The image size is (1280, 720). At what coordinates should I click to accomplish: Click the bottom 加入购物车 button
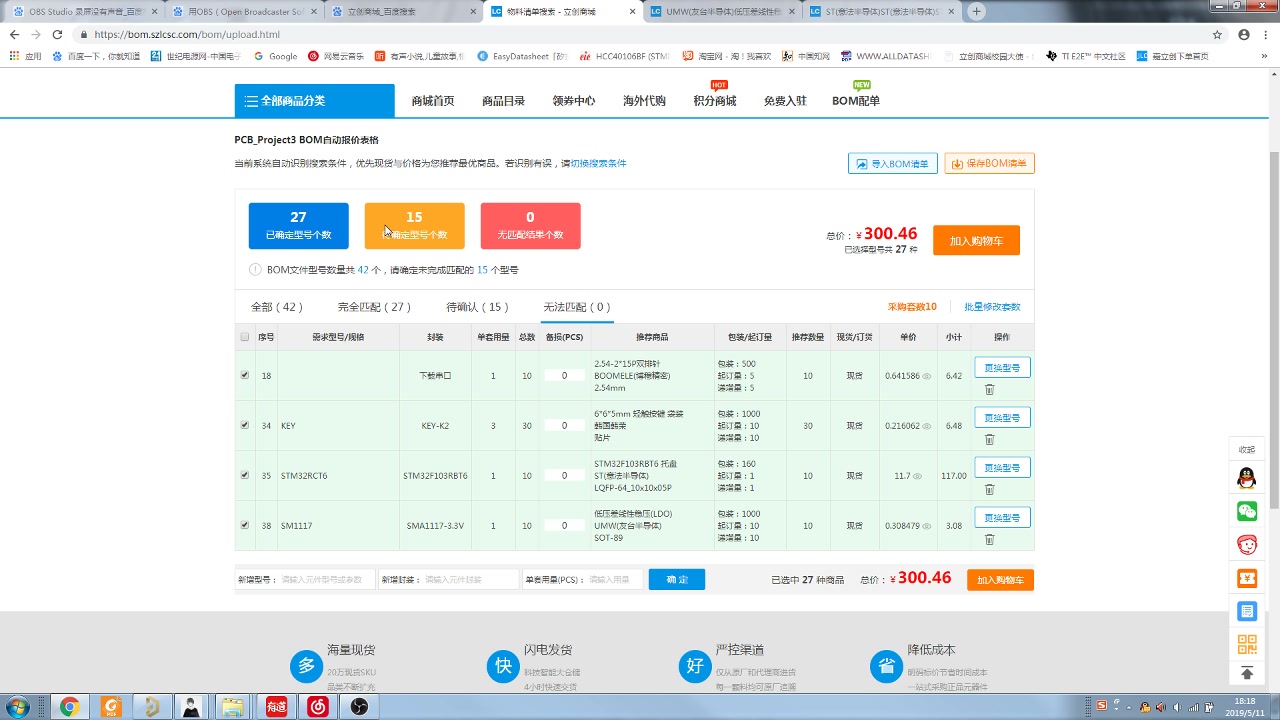[x=1000, y=580]
